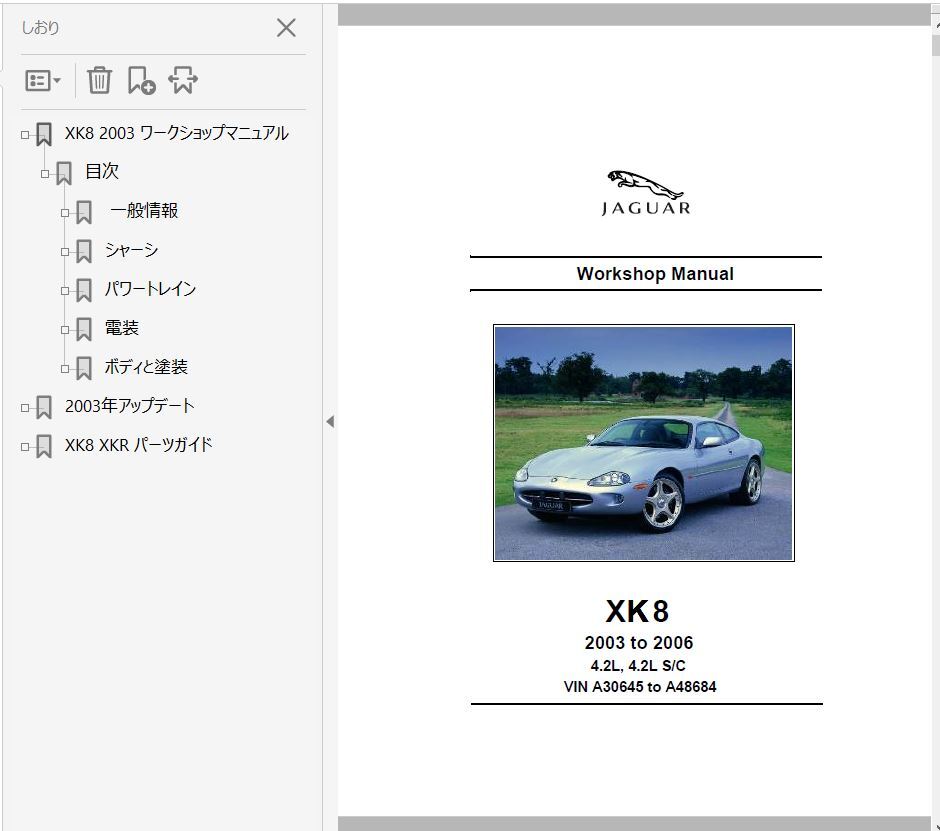Expand the パワートレイン tree node

click(x=65, y=291)
